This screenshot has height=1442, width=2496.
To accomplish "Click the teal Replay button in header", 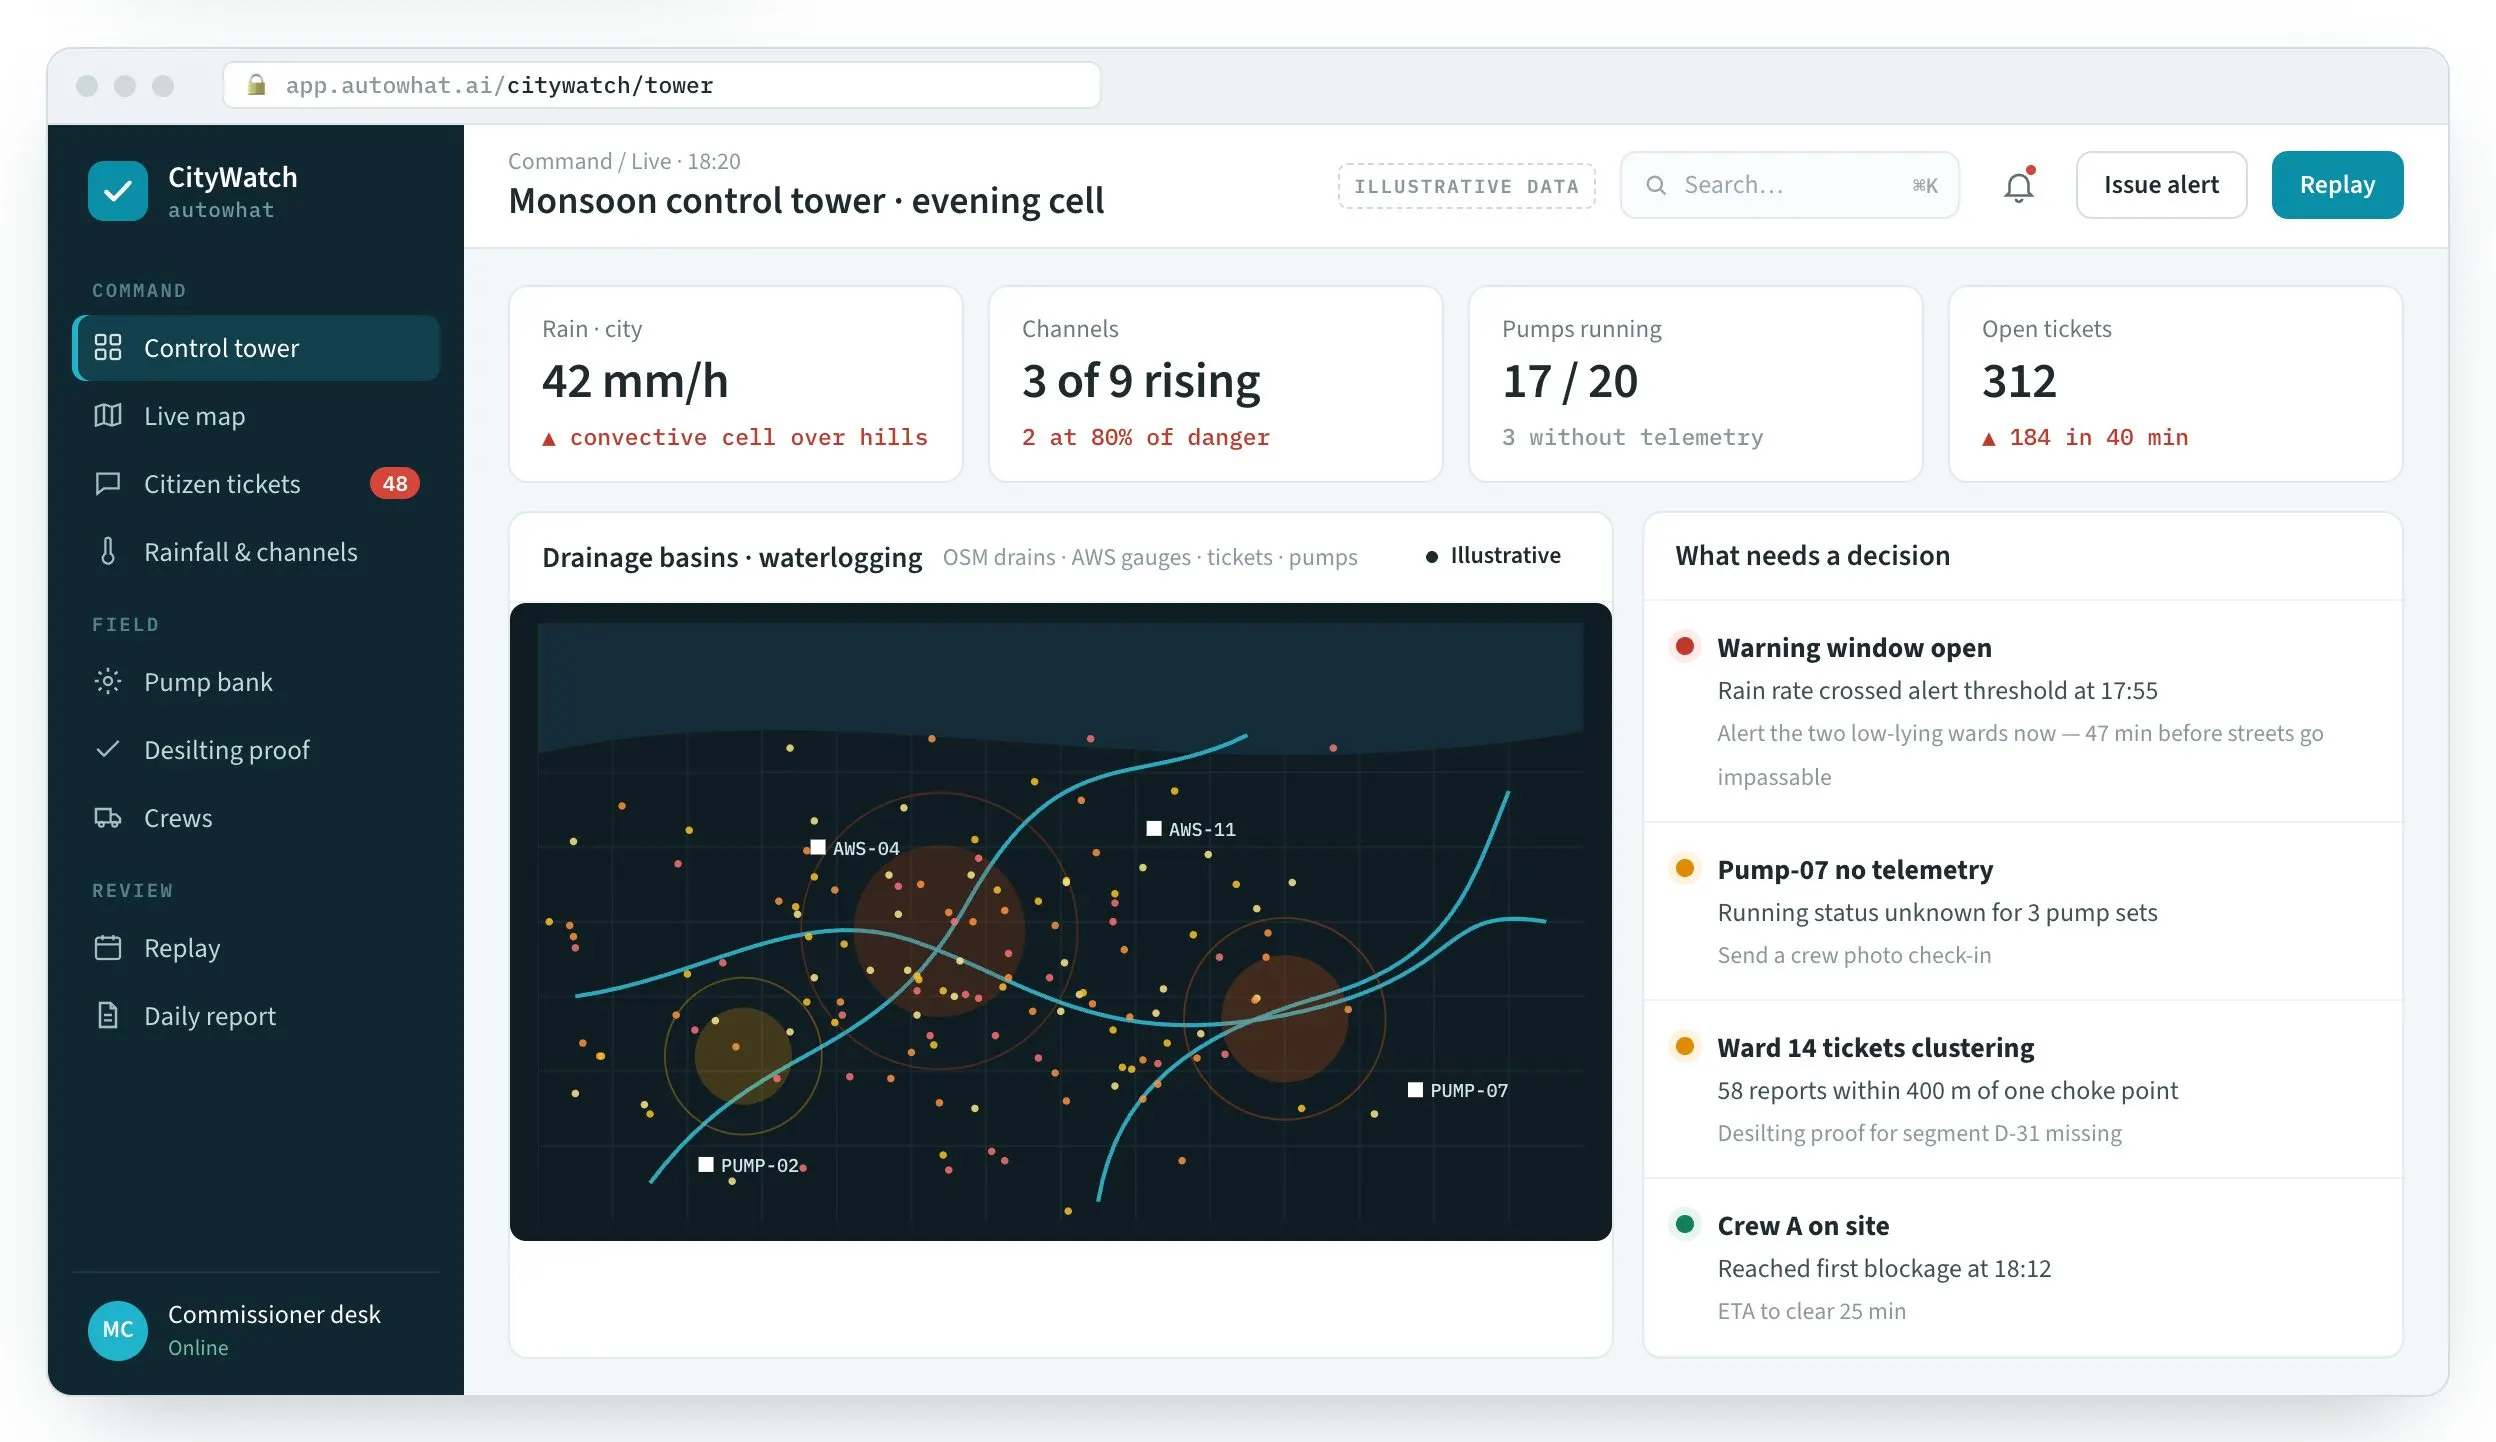I will (x=2337, y=185).
